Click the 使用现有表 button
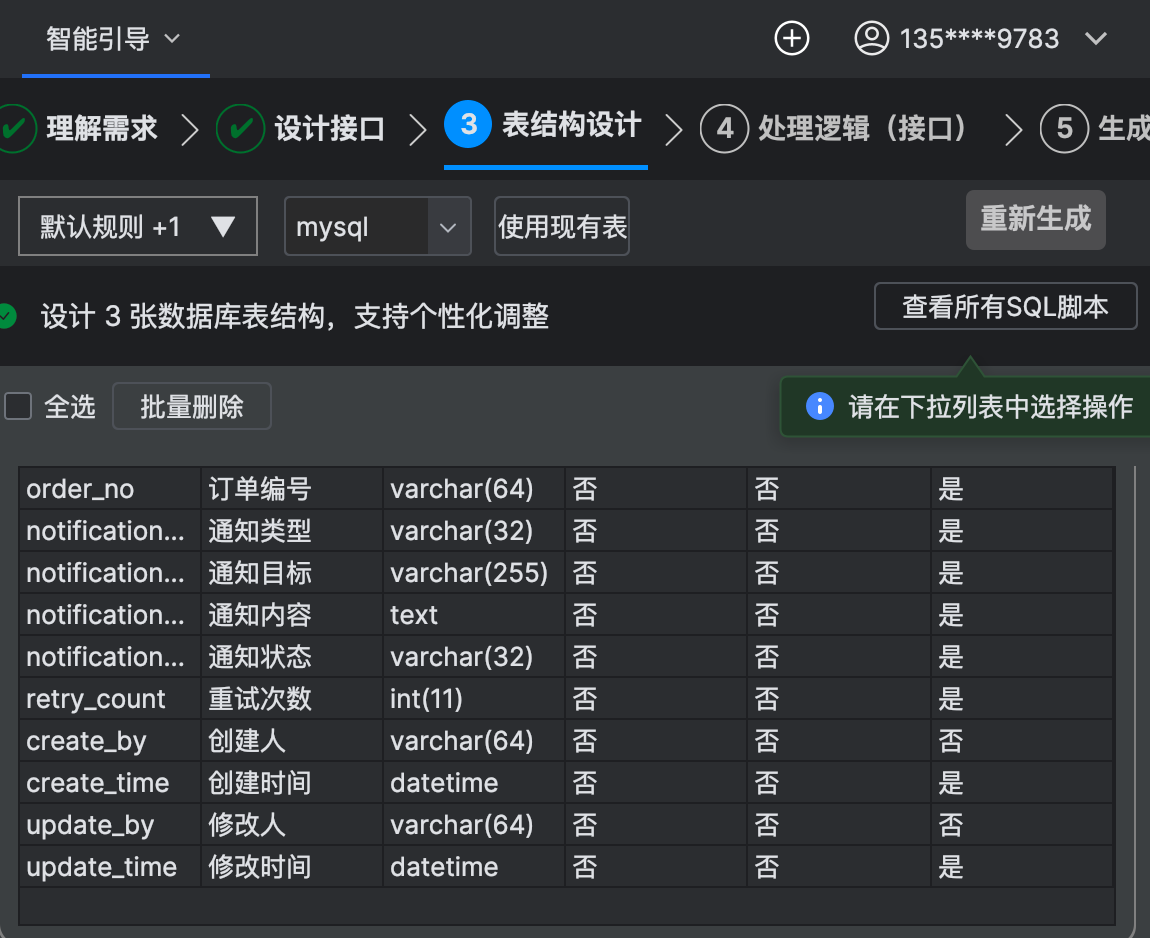Screen dimensions: 1150x938 coord(562,226)
